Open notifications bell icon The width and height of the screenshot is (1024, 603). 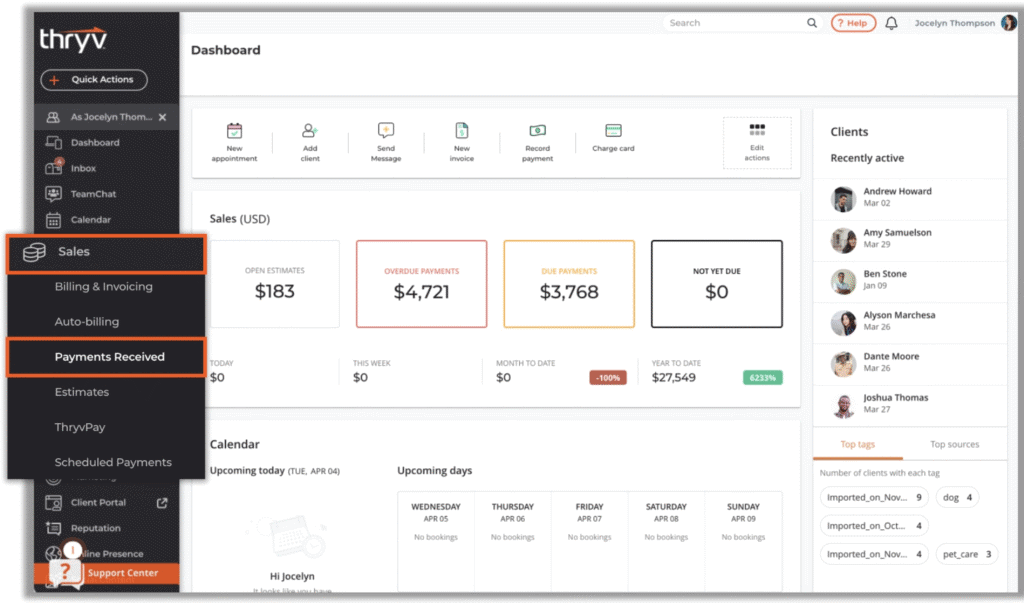click(891, 23)
